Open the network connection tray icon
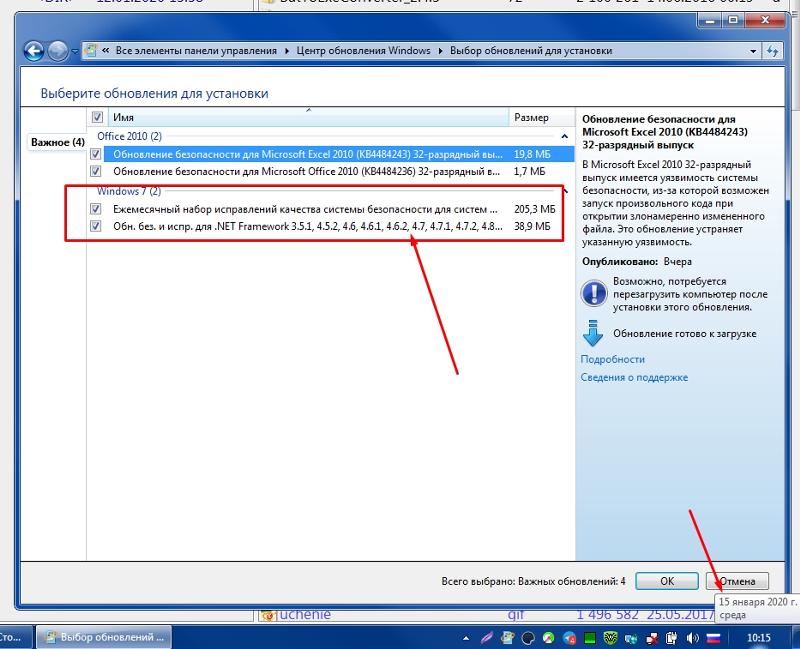 (x=631, y=638)
